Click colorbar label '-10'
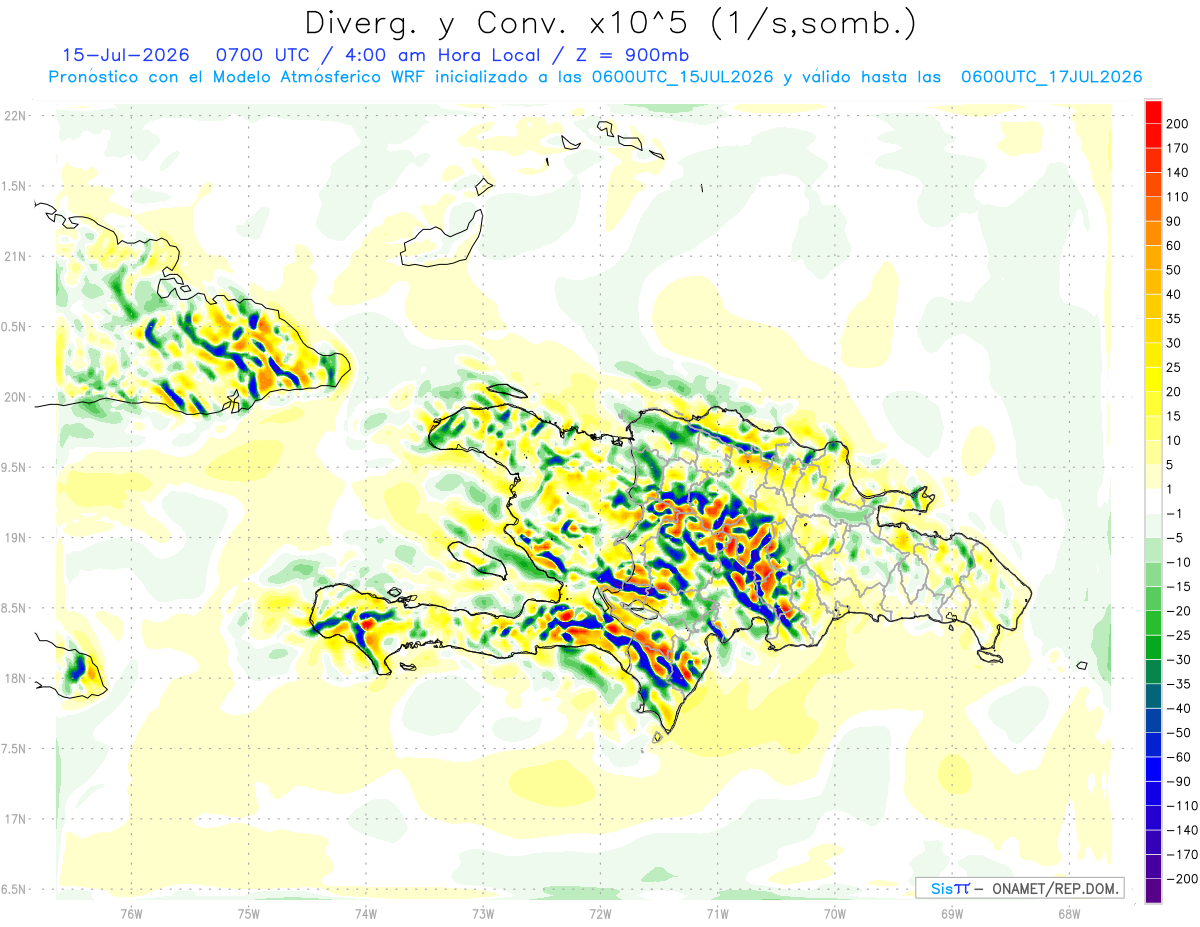The height and width of the screenshot is (927, 1200). coord(1178,562)
